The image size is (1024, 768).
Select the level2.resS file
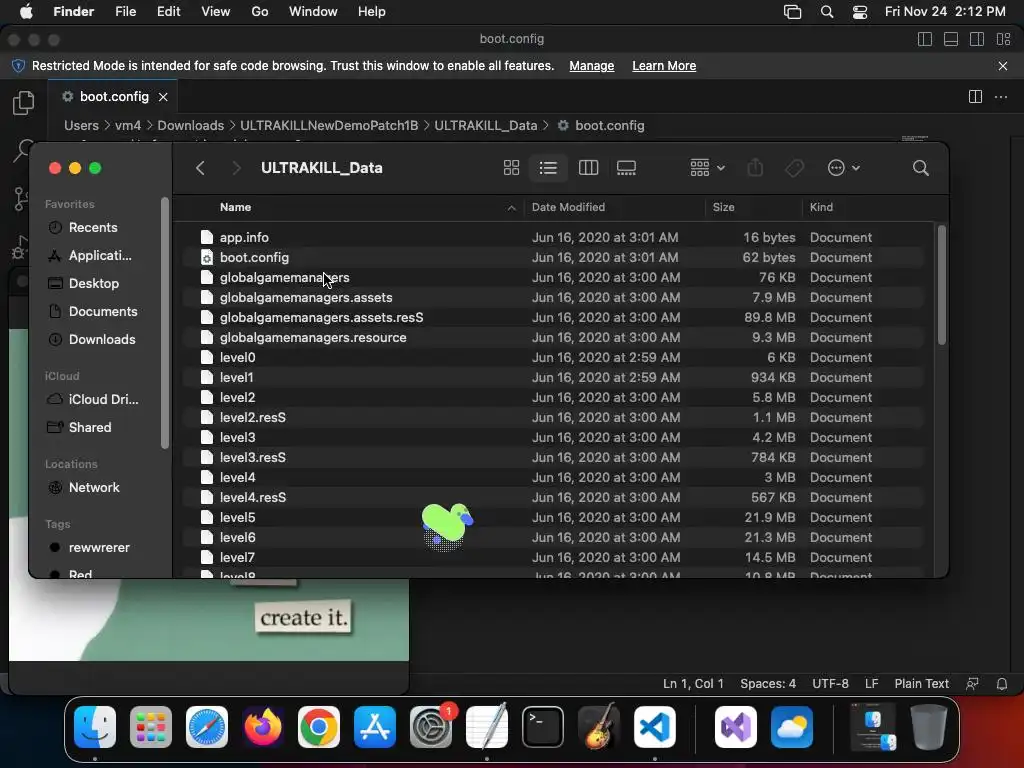coord(553,417)
